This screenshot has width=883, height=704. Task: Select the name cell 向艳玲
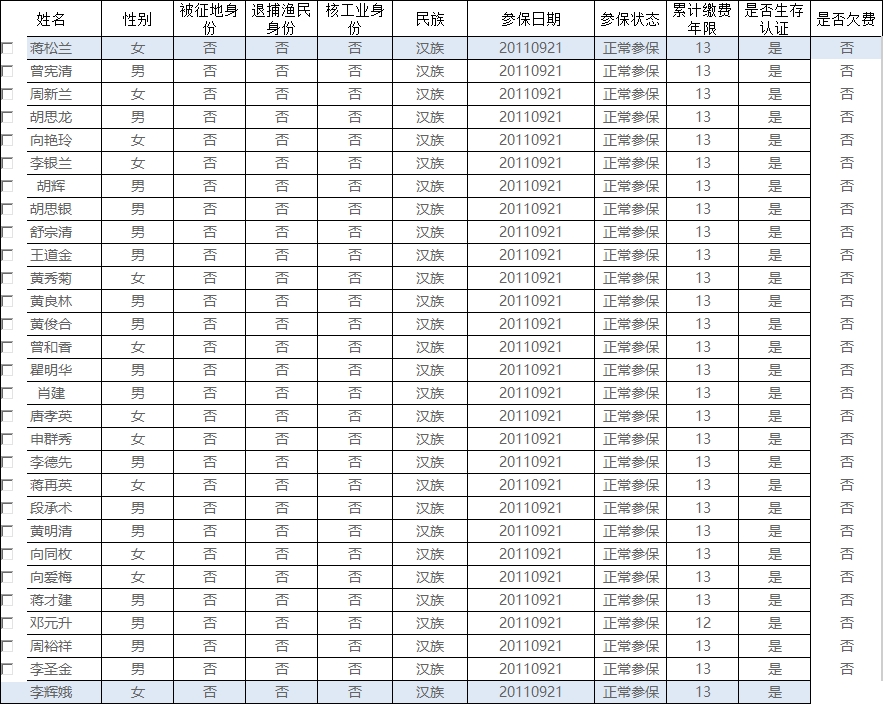[51, 140]
